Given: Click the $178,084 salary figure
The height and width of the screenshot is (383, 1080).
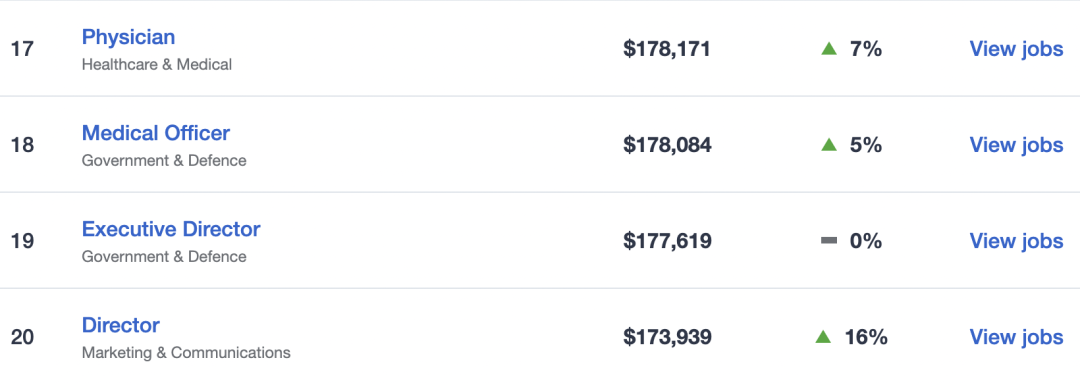Looking at the screenshot, I should coord(667,145).
